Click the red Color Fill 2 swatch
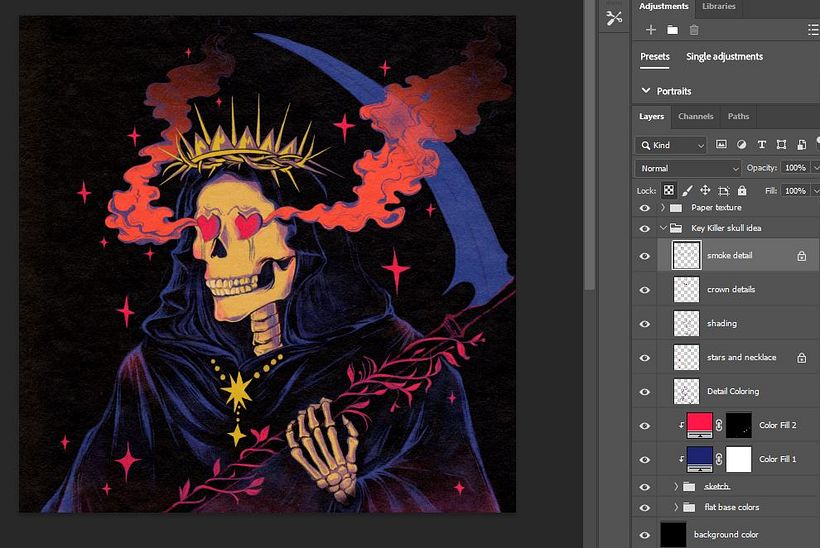Screen dimensions: 820x548 (700, 426)
